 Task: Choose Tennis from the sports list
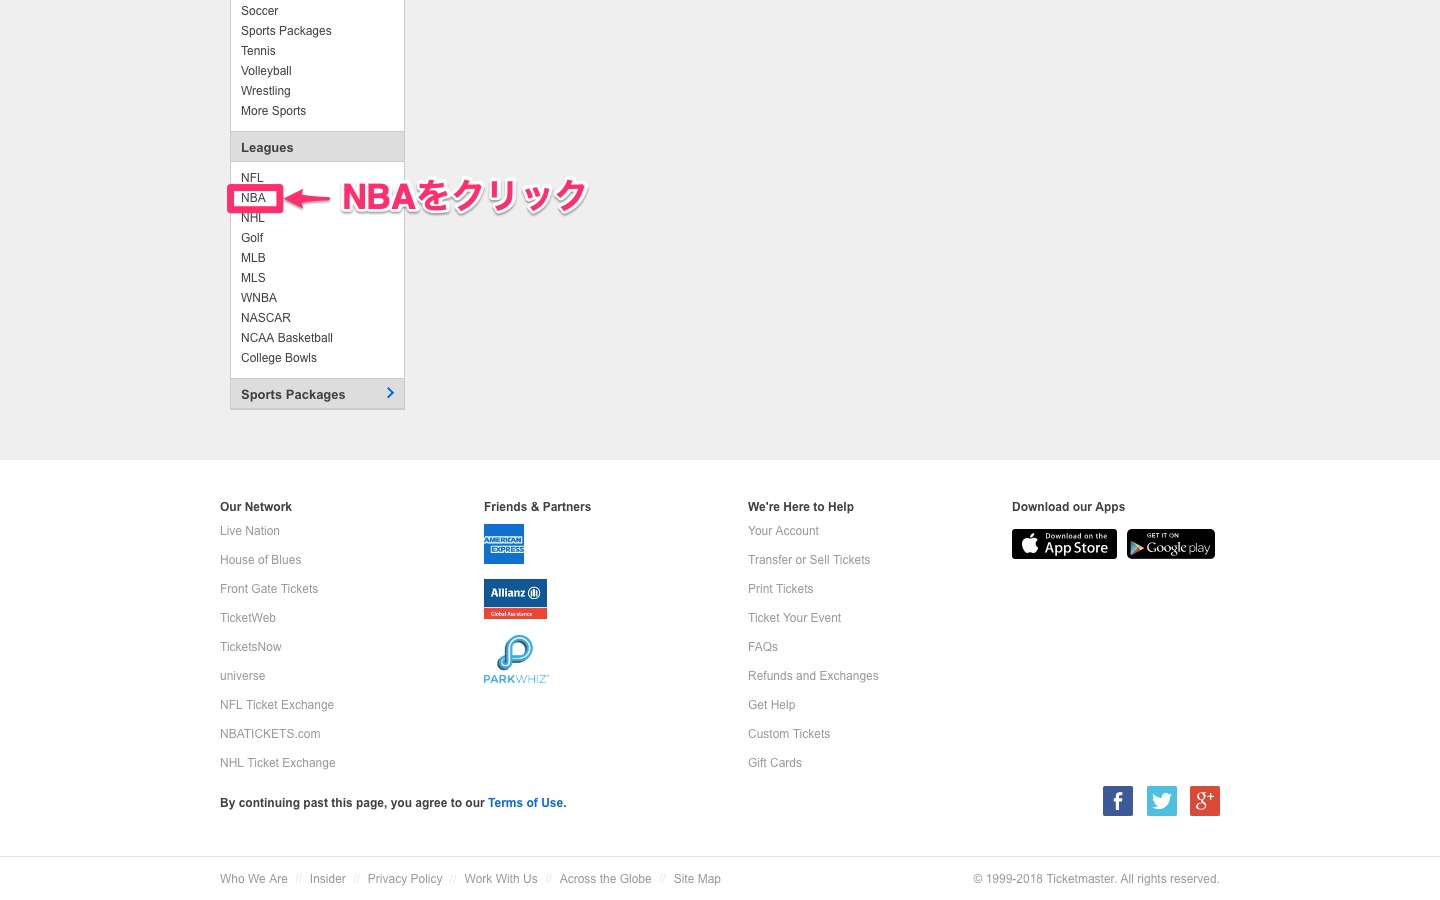click(258, 51)
